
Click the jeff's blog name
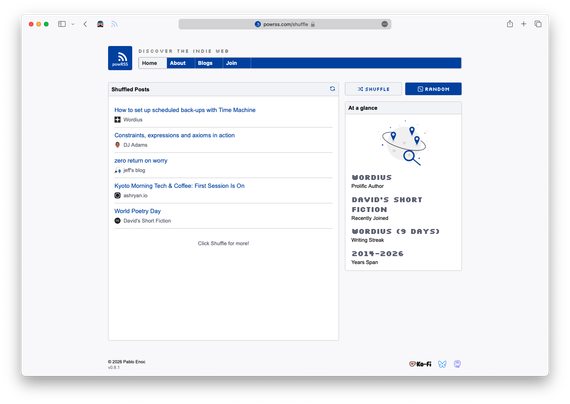[x=134, y=170]
